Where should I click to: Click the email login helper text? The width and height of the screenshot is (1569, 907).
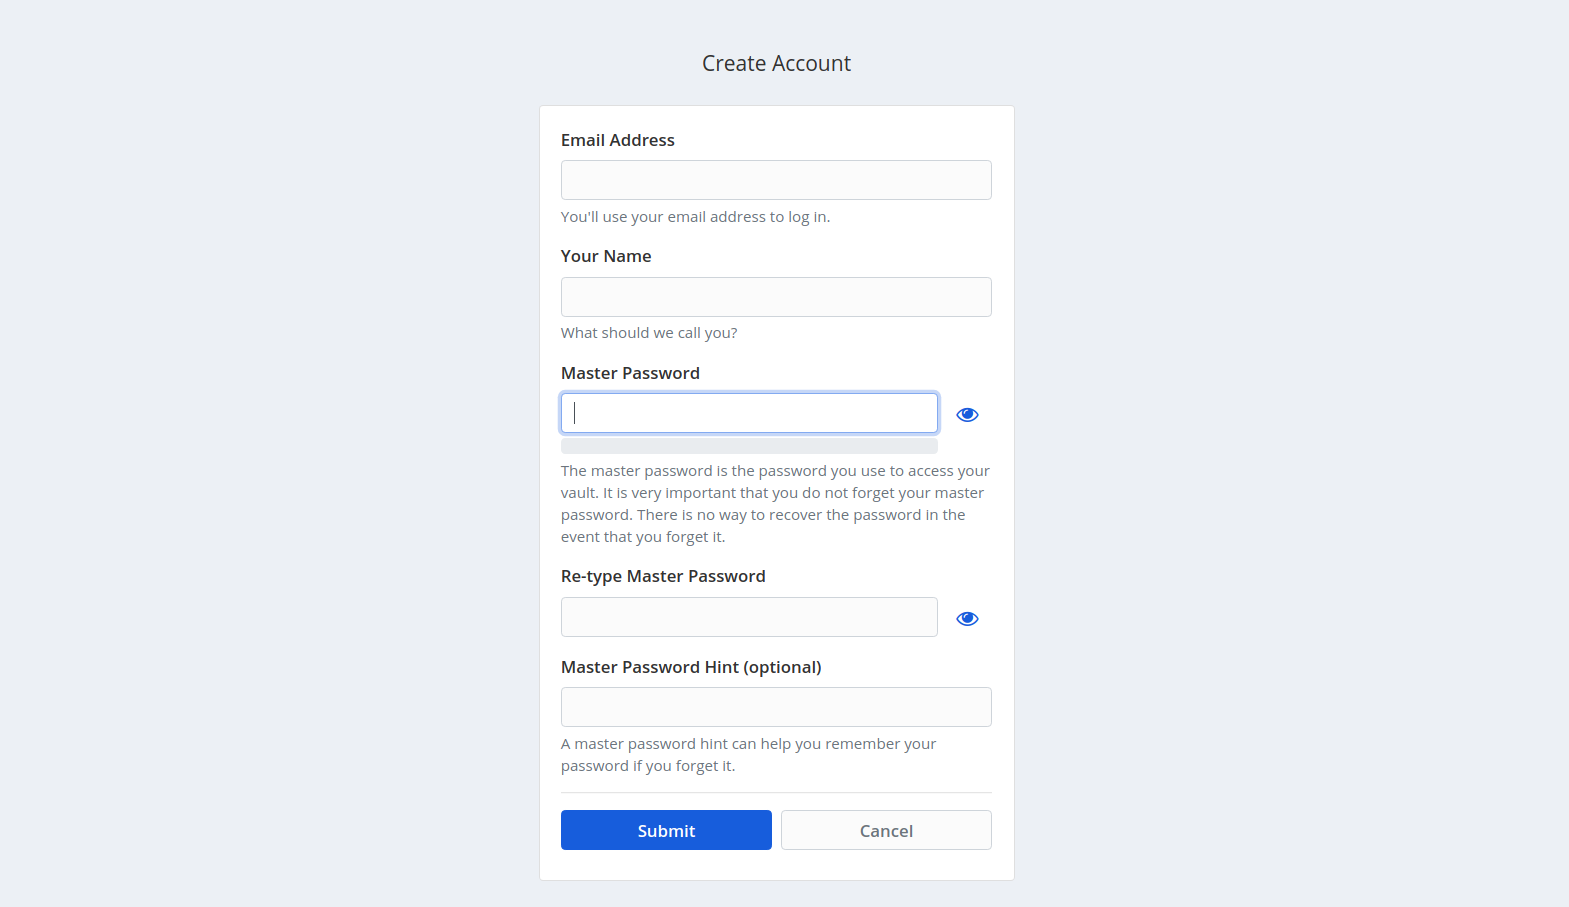pos(695,217)
